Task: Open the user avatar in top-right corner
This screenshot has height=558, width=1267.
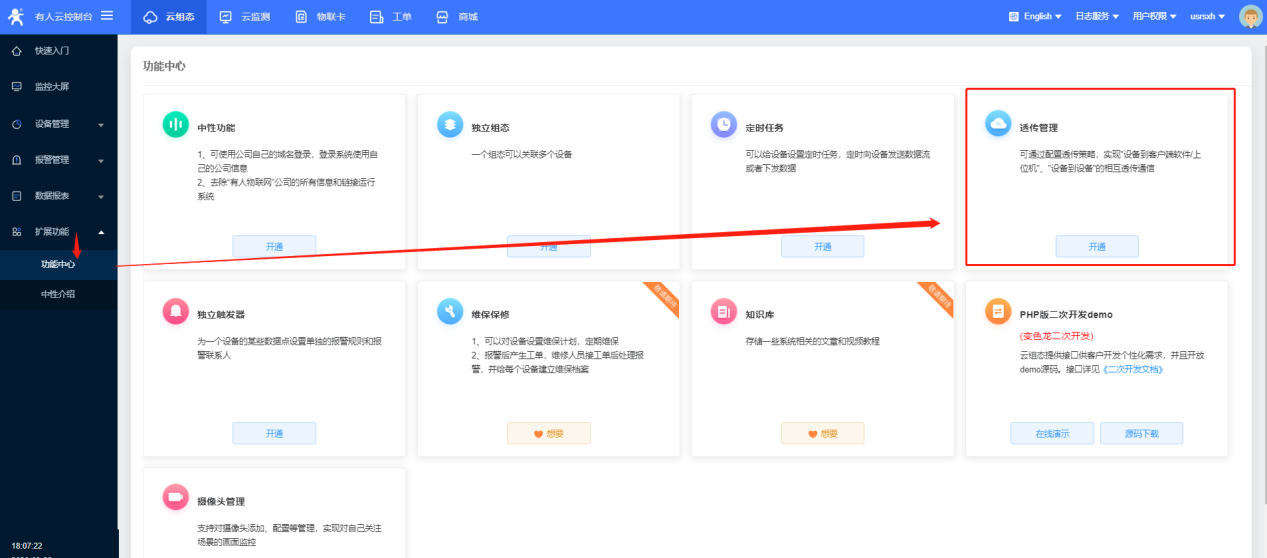Action: point(1251,16)
